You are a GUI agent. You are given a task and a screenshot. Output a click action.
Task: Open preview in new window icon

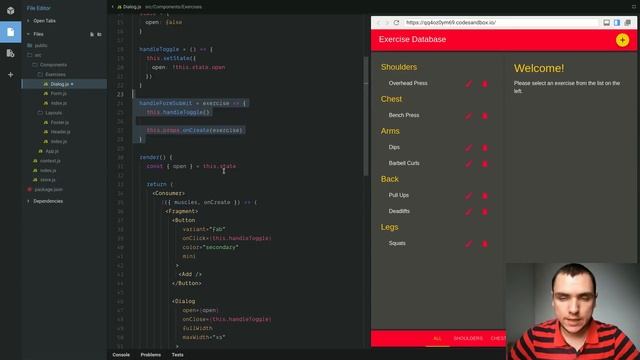627,22
